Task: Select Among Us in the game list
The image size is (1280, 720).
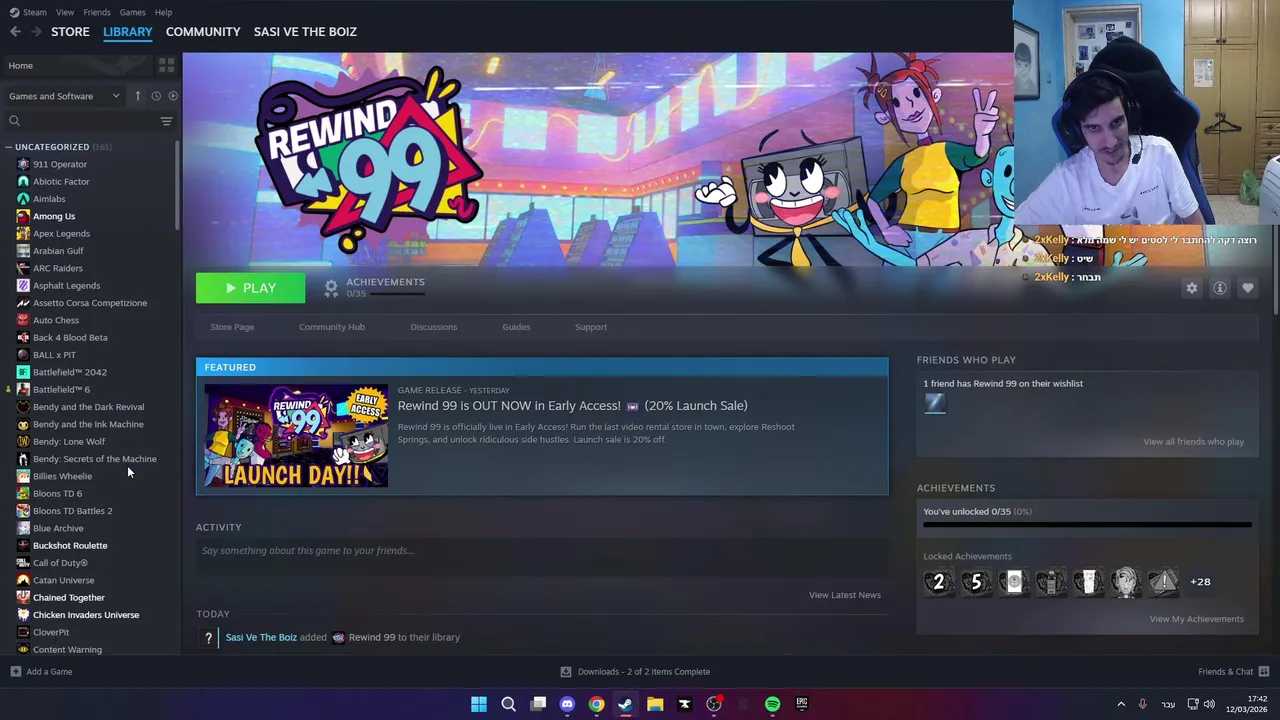Action: [x=54, y=216]
